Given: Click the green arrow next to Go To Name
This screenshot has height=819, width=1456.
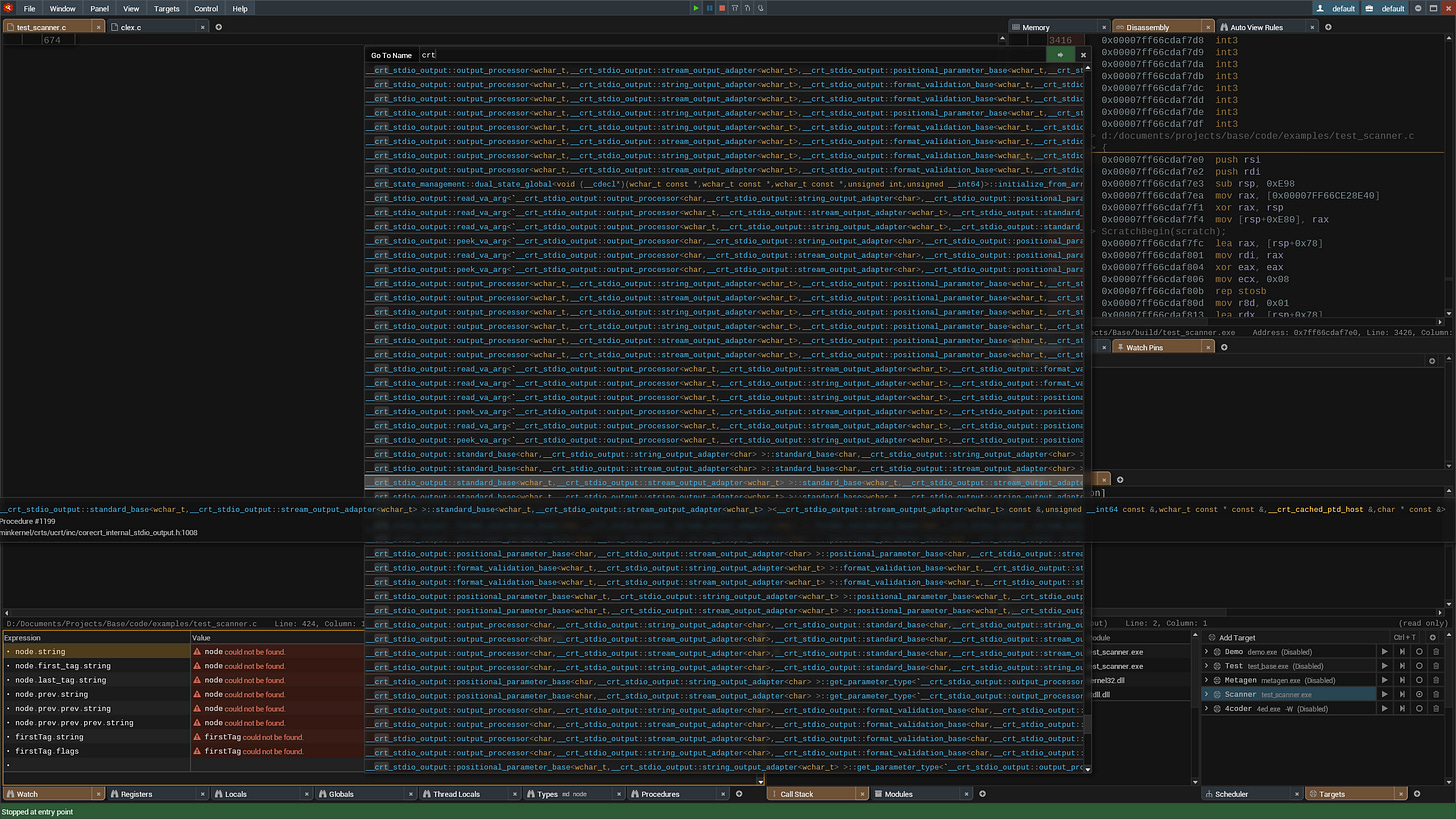Looking at the screenshot, I should (x=1060, y=55).
